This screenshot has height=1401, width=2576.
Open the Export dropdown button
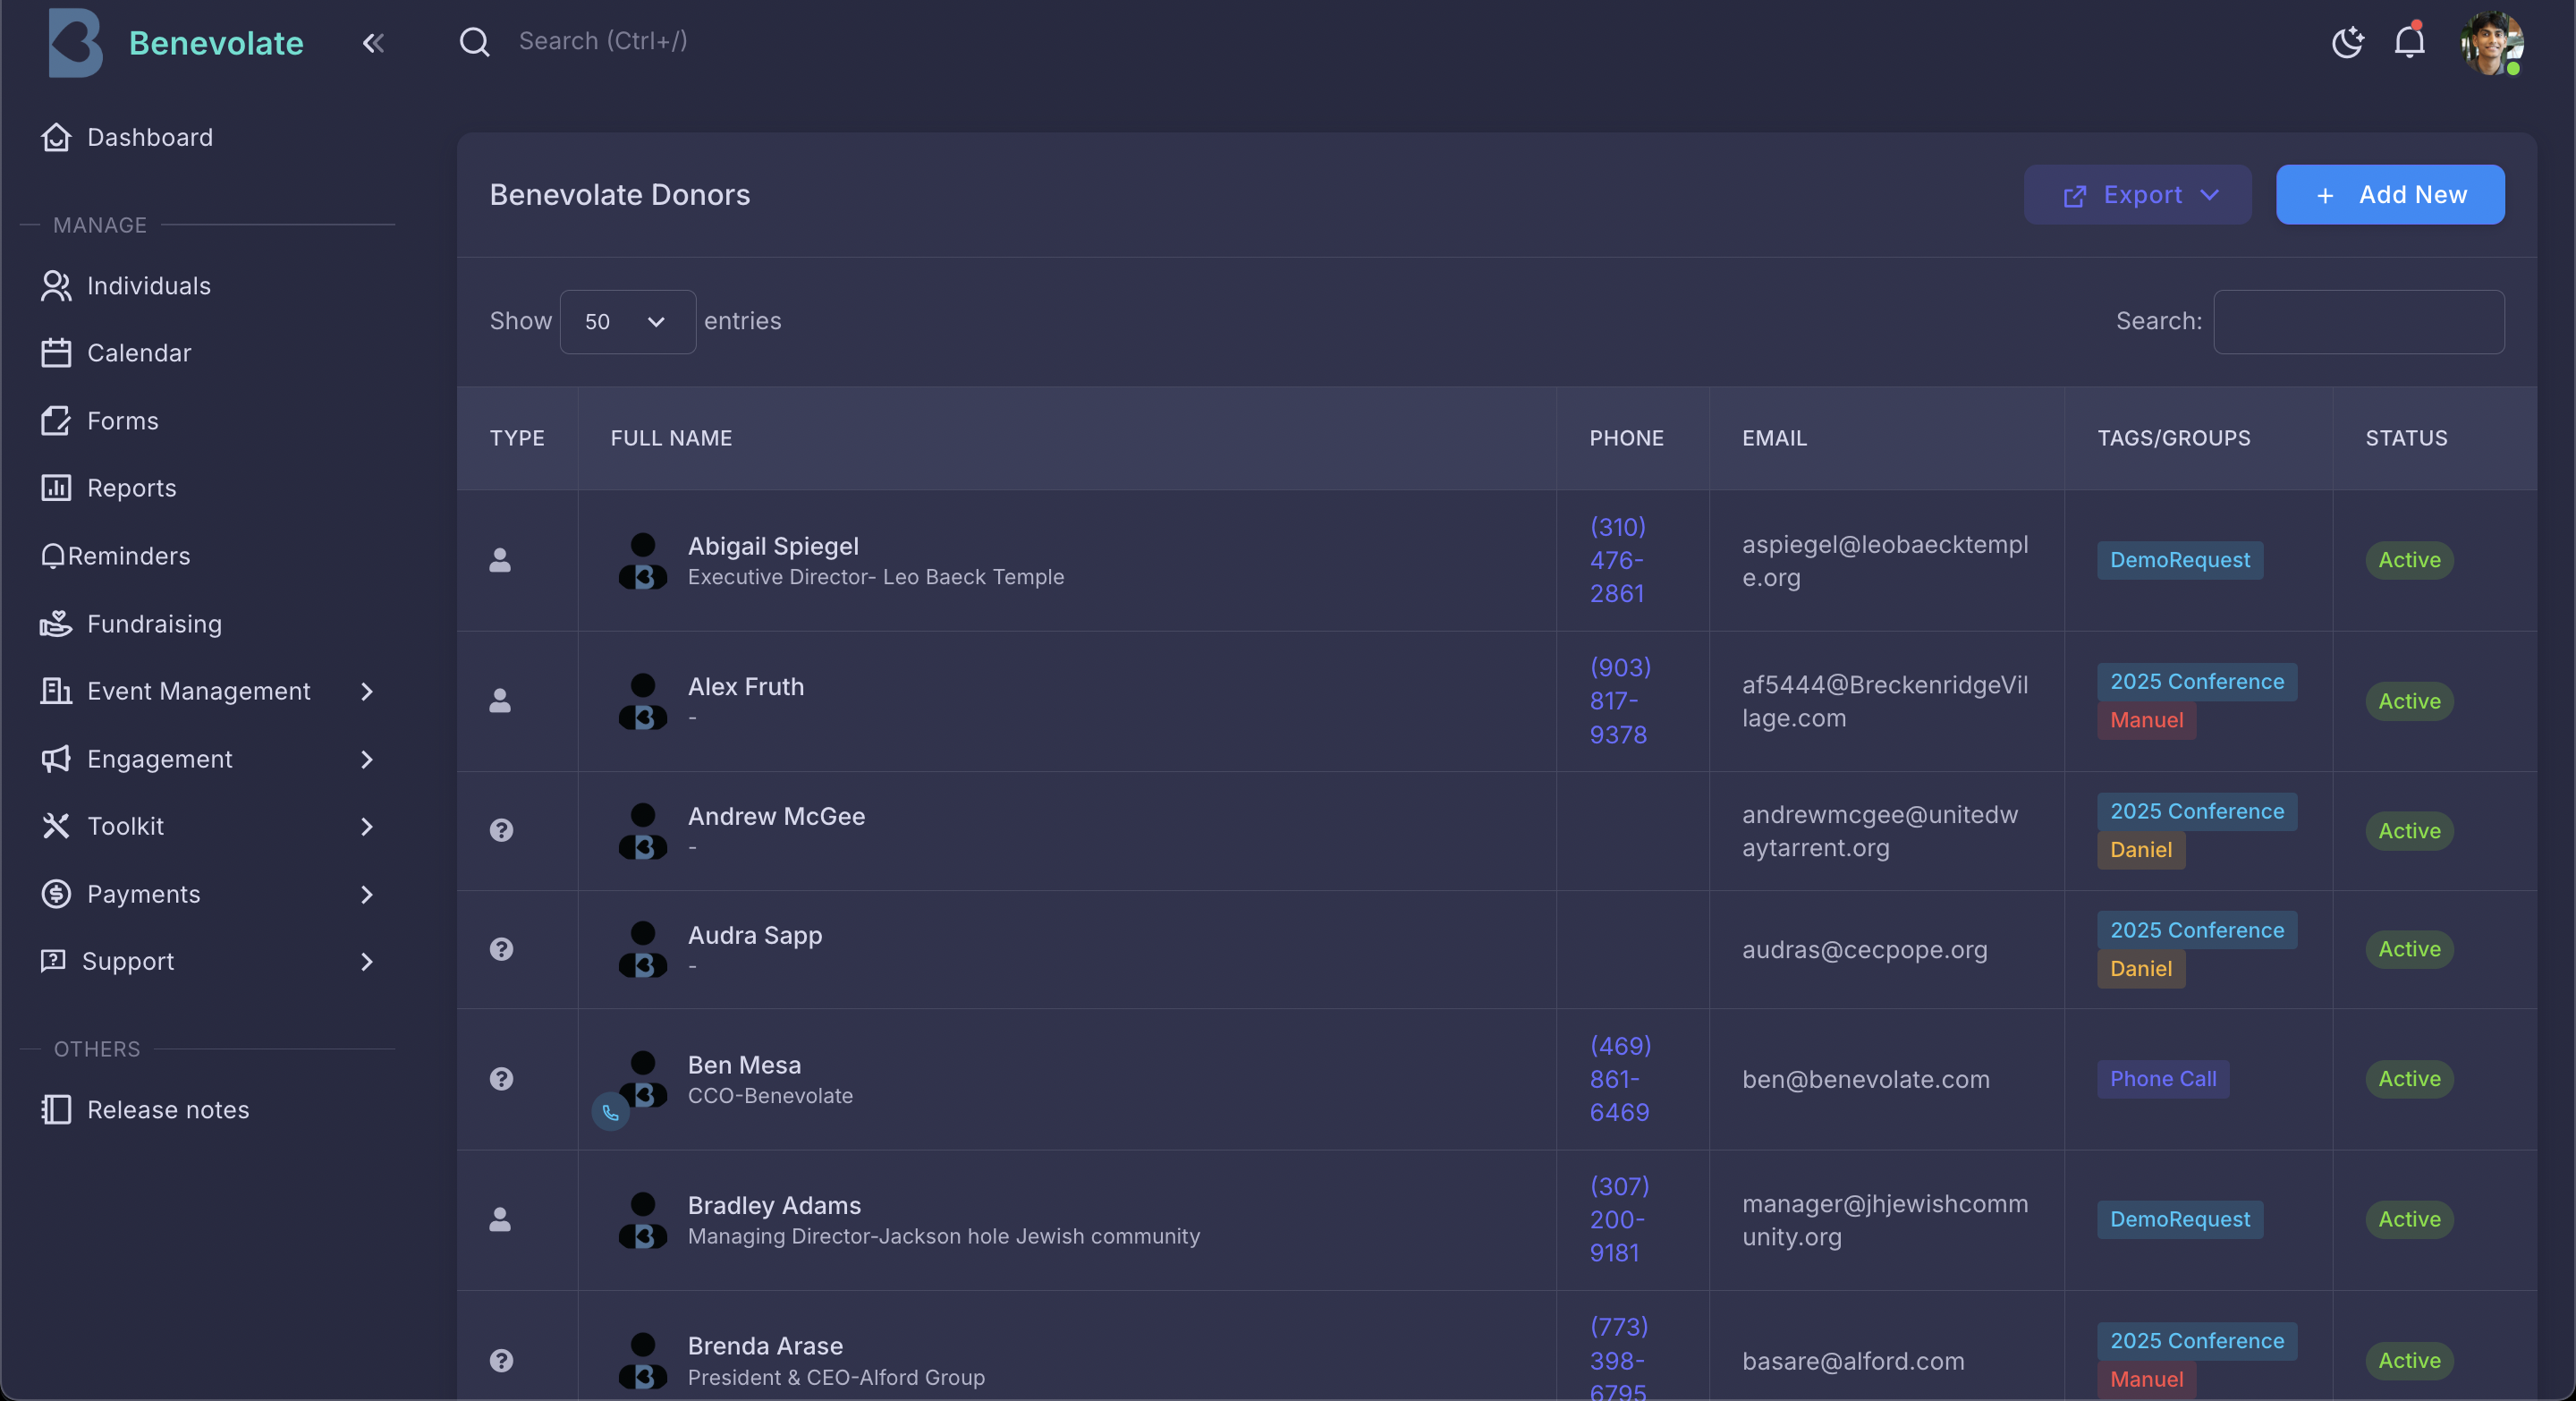pyautogui.click(x=2137, y=194)
